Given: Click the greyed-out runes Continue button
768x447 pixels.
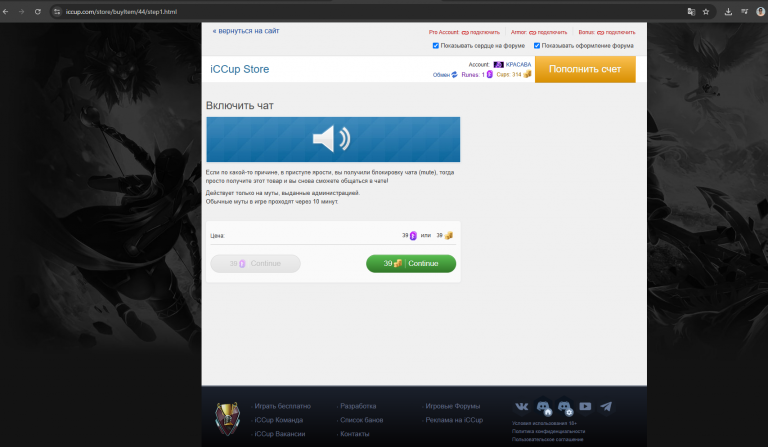Looking at the screenshot, I should click(x=255, y=263).
